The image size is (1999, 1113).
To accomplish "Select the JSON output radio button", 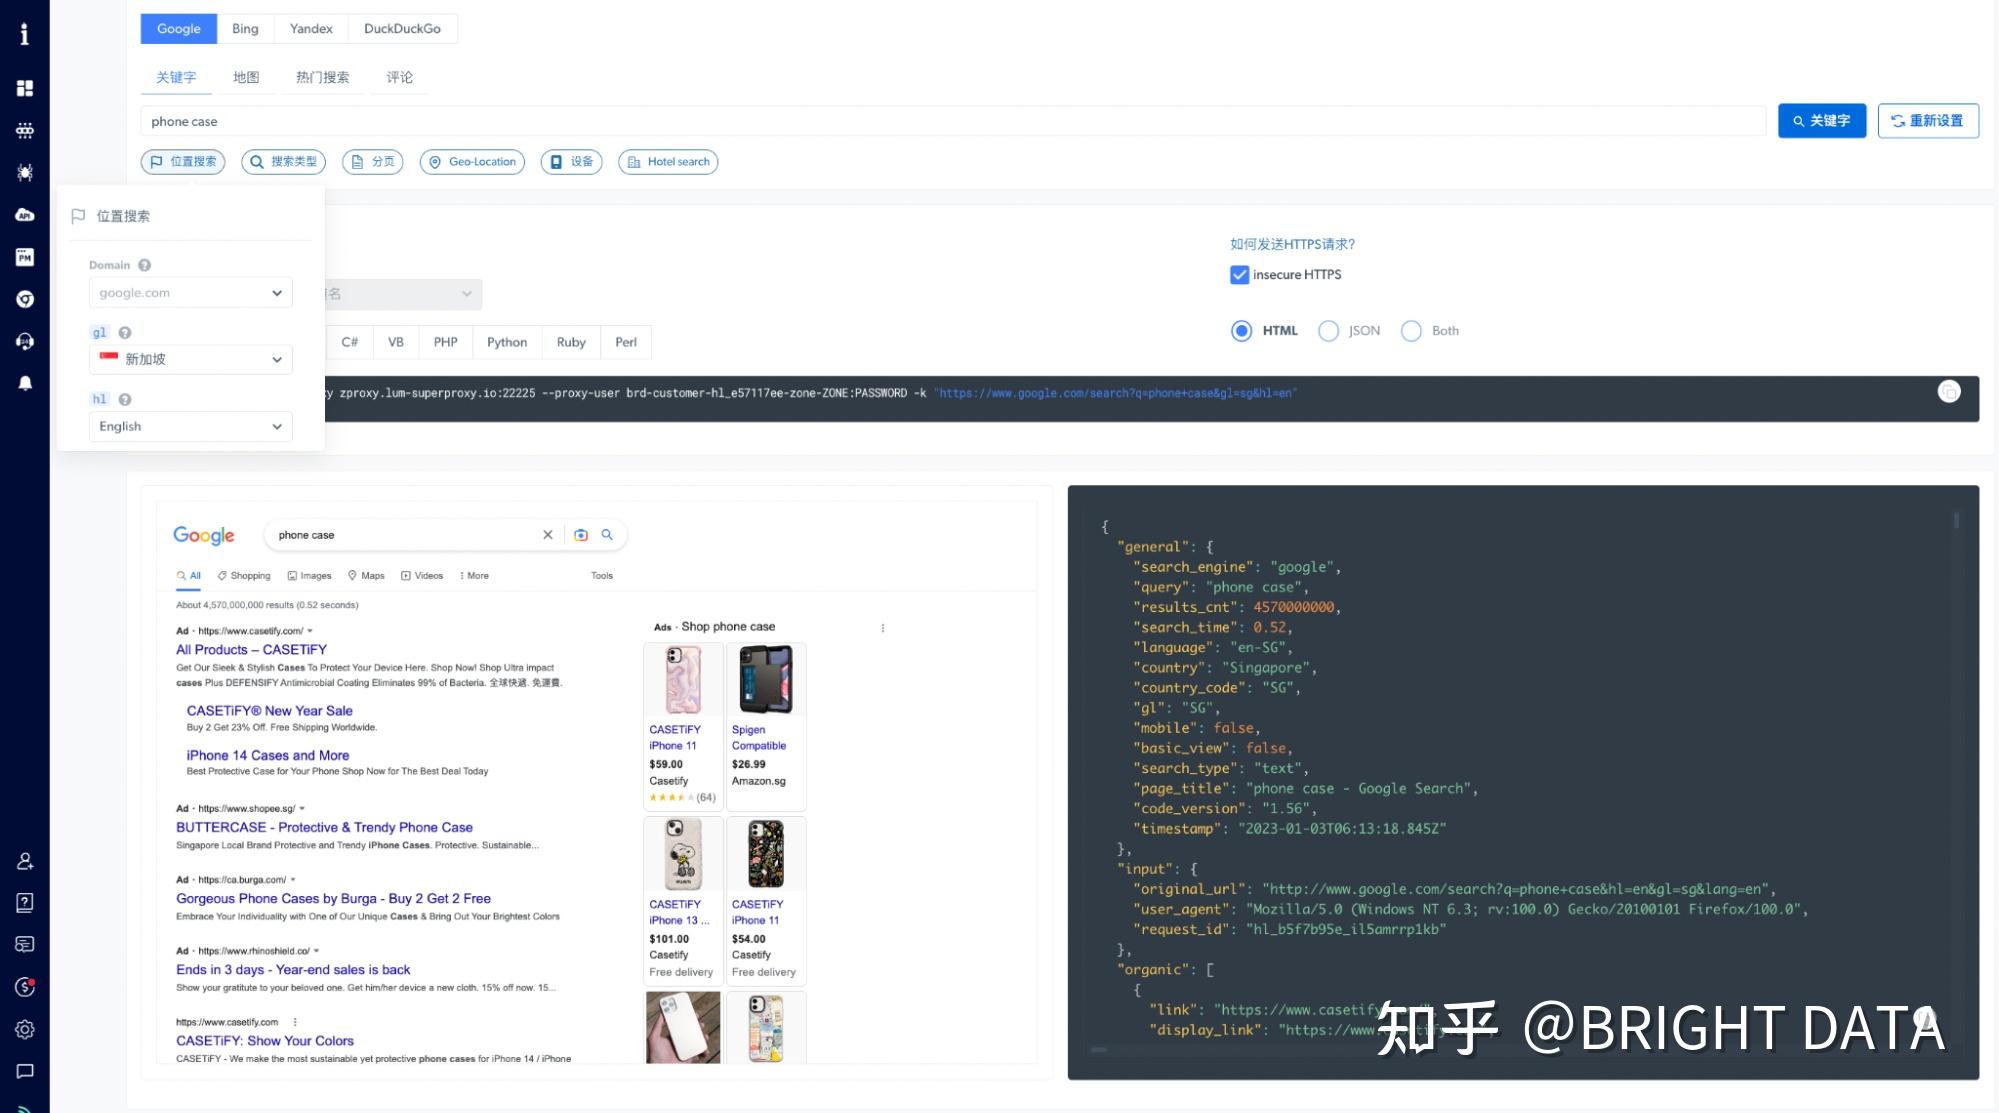I will (1328, 331).
